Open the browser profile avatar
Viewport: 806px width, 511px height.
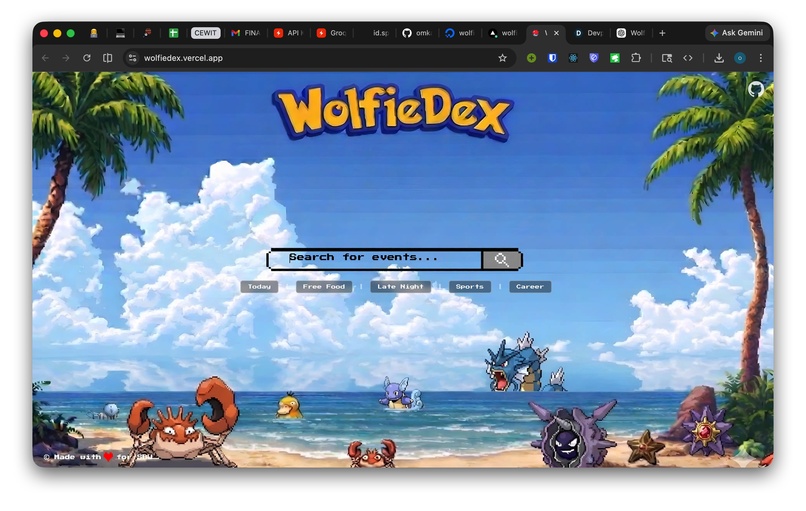740,58
